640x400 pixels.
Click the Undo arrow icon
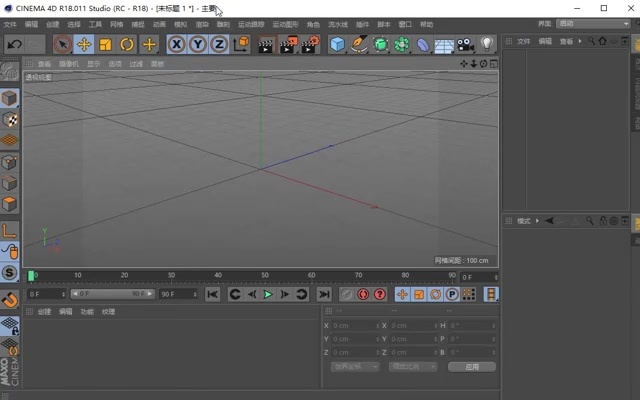click(14, 44)
